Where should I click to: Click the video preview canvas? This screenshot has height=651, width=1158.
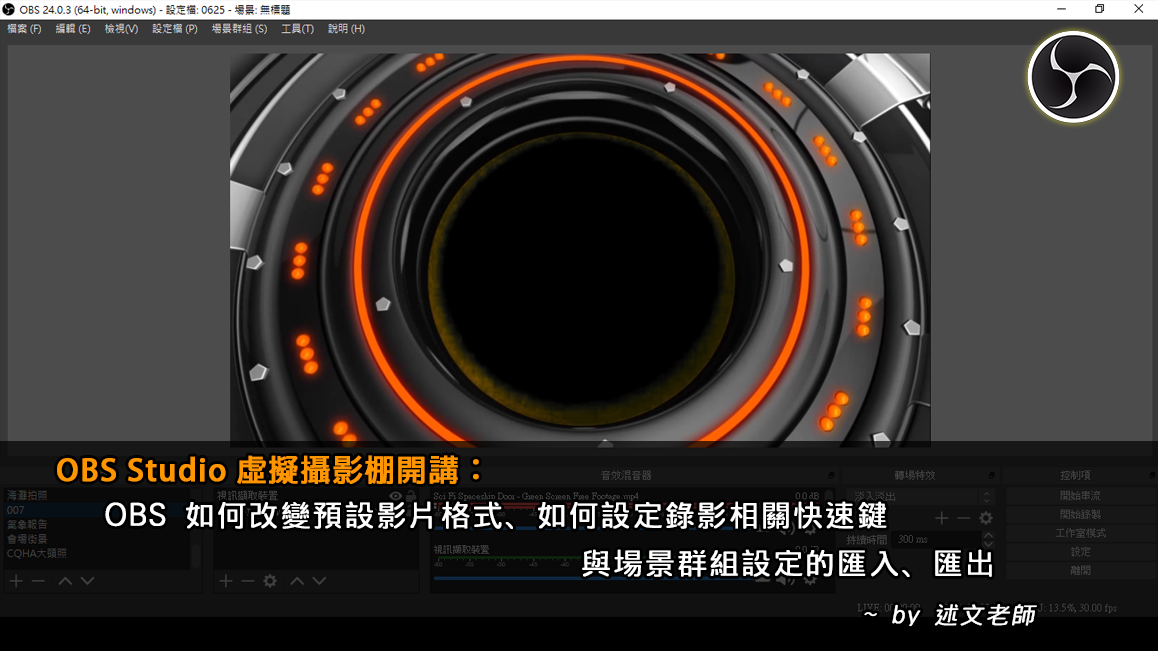click(x=580, y=250)
